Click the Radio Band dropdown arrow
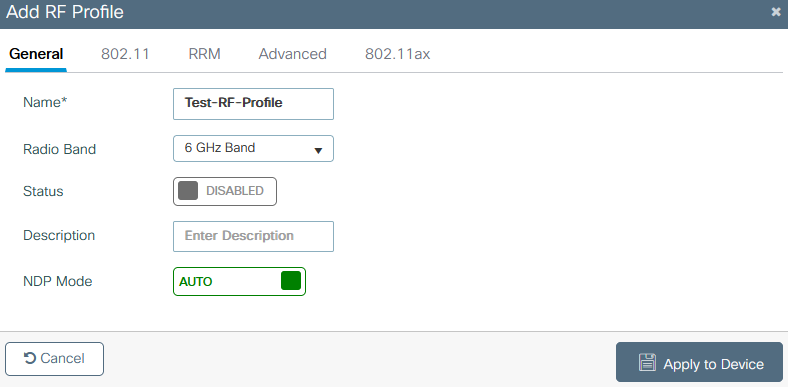The height and width of the screenshot is (387, 788). pos(318,150)
